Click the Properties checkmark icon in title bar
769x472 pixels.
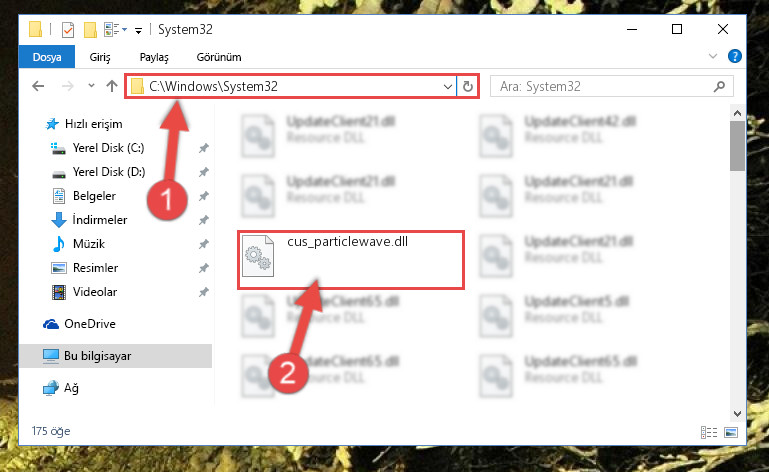tap(68, 30)
